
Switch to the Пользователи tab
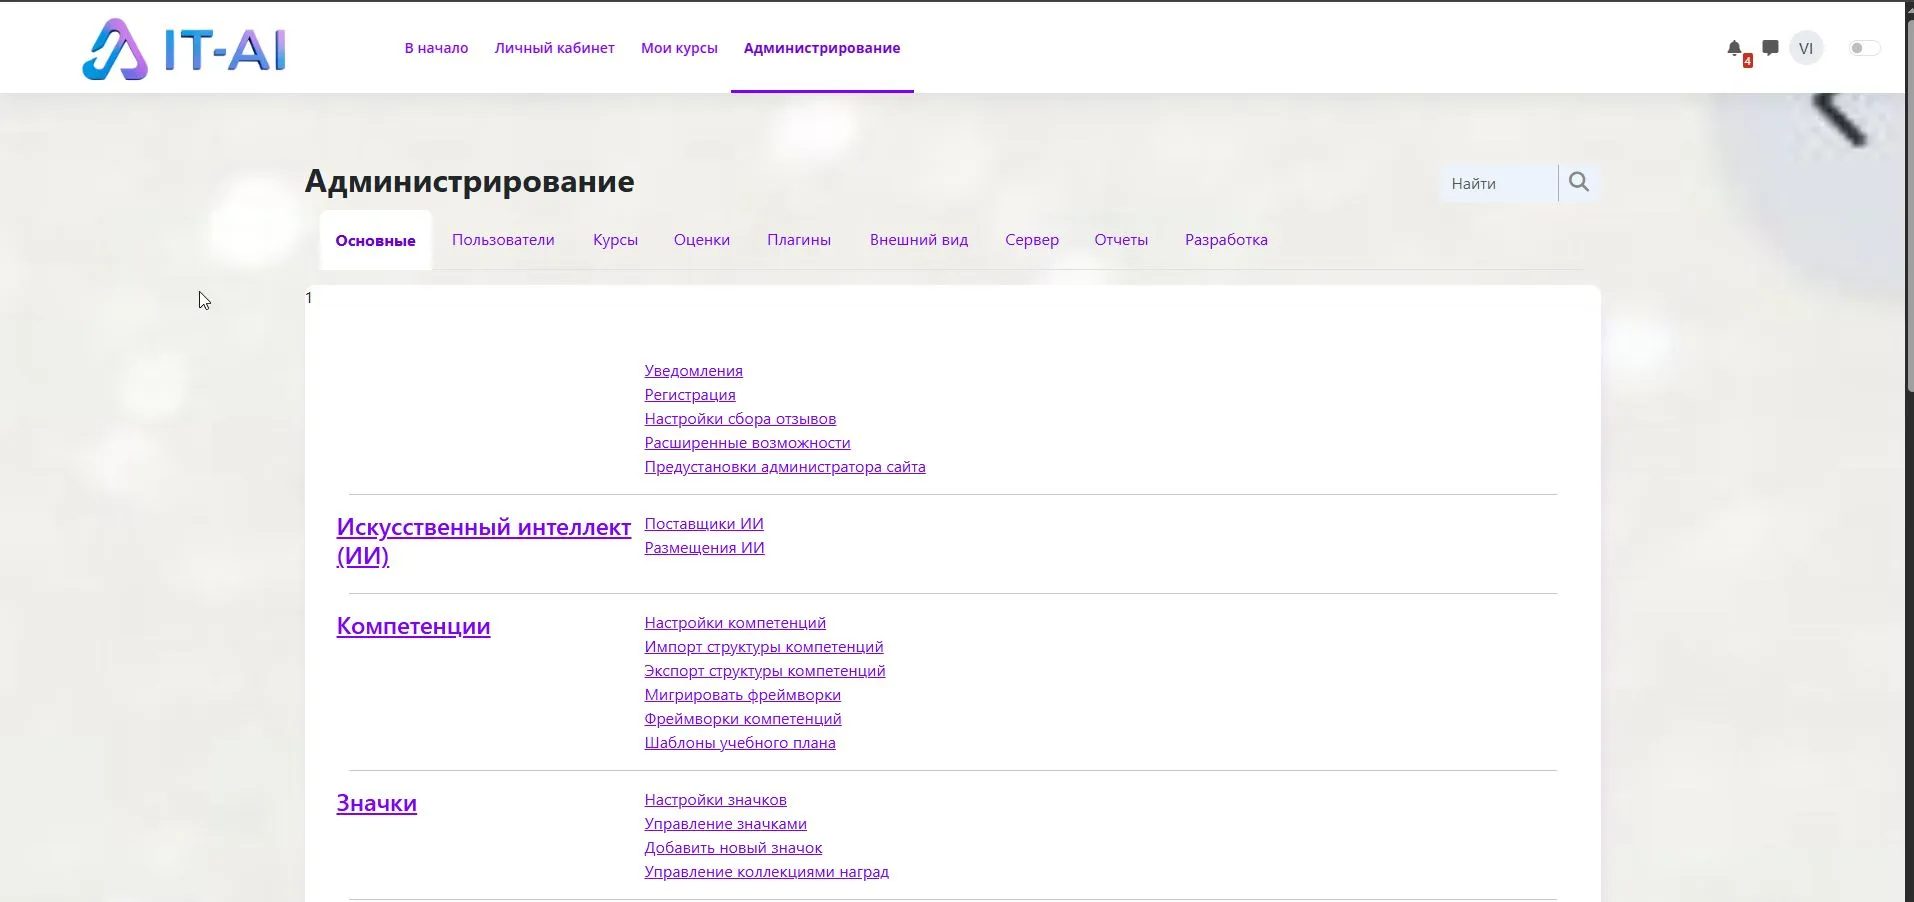click(x=503, y=240)
